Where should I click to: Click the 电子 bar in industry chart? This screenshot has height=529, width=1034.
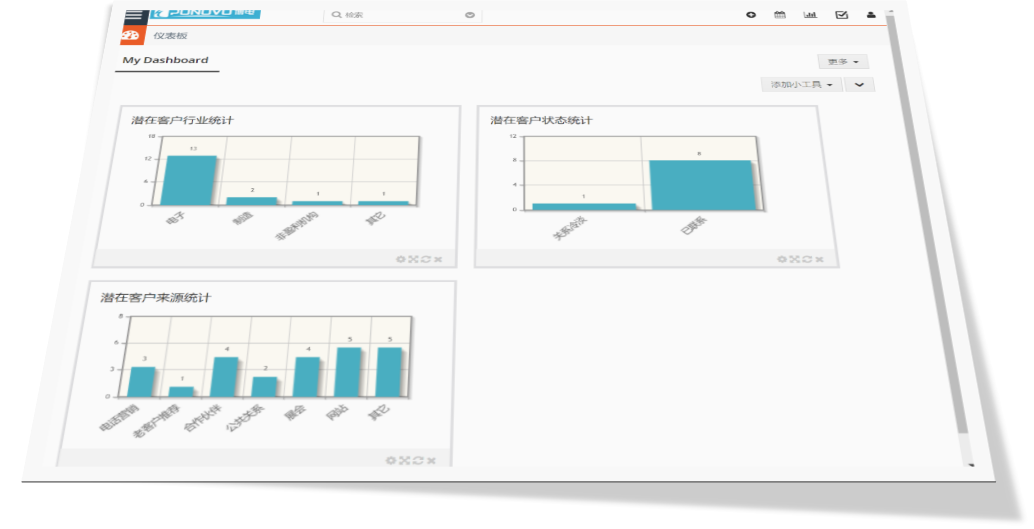[189, 180]
